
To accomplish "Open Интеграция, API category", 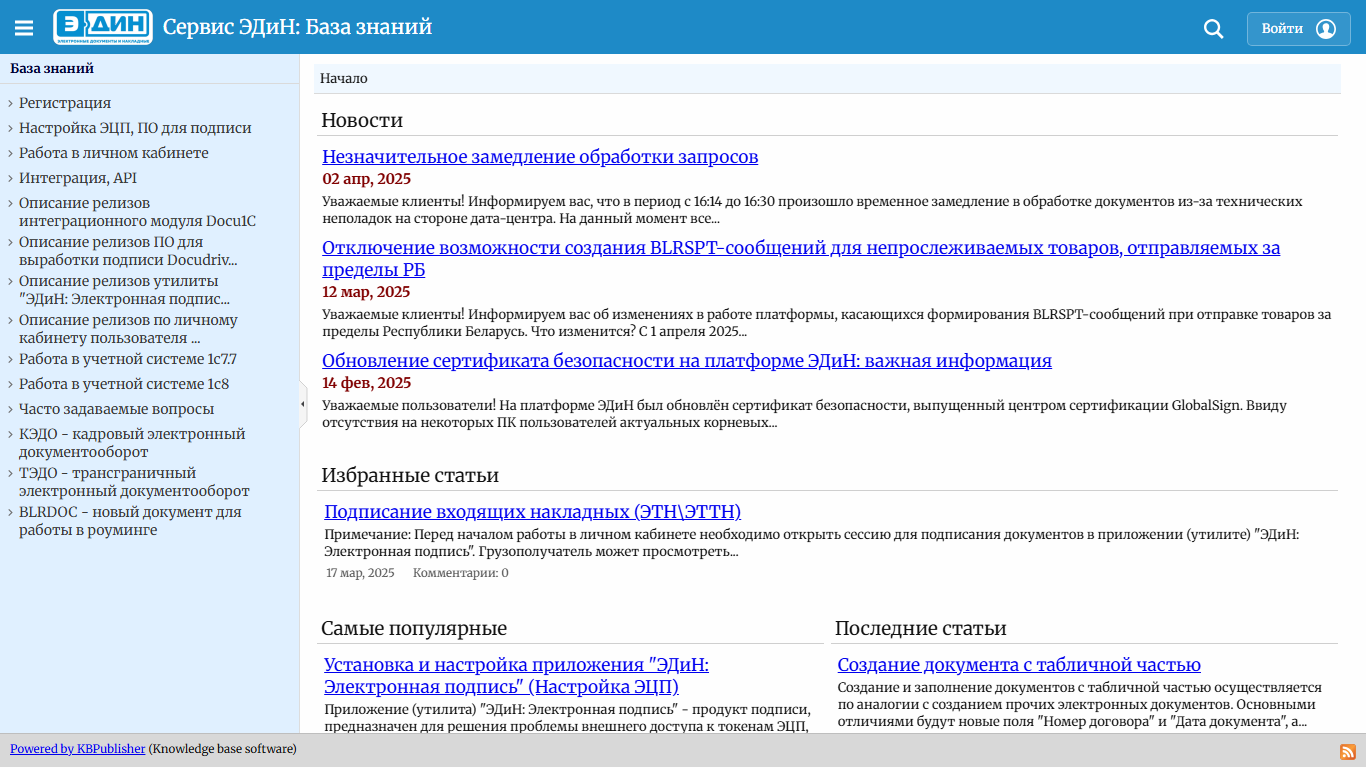I will click(x=78, y=178).
